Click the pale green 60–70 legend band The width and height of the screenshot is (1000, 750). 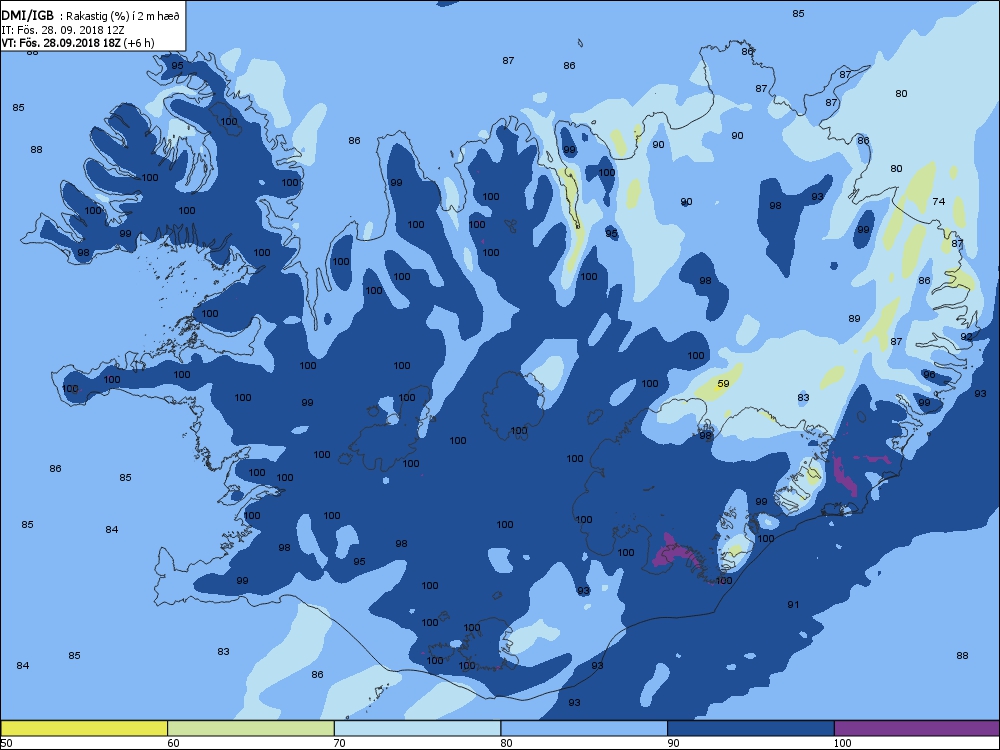tap(251, 728)
